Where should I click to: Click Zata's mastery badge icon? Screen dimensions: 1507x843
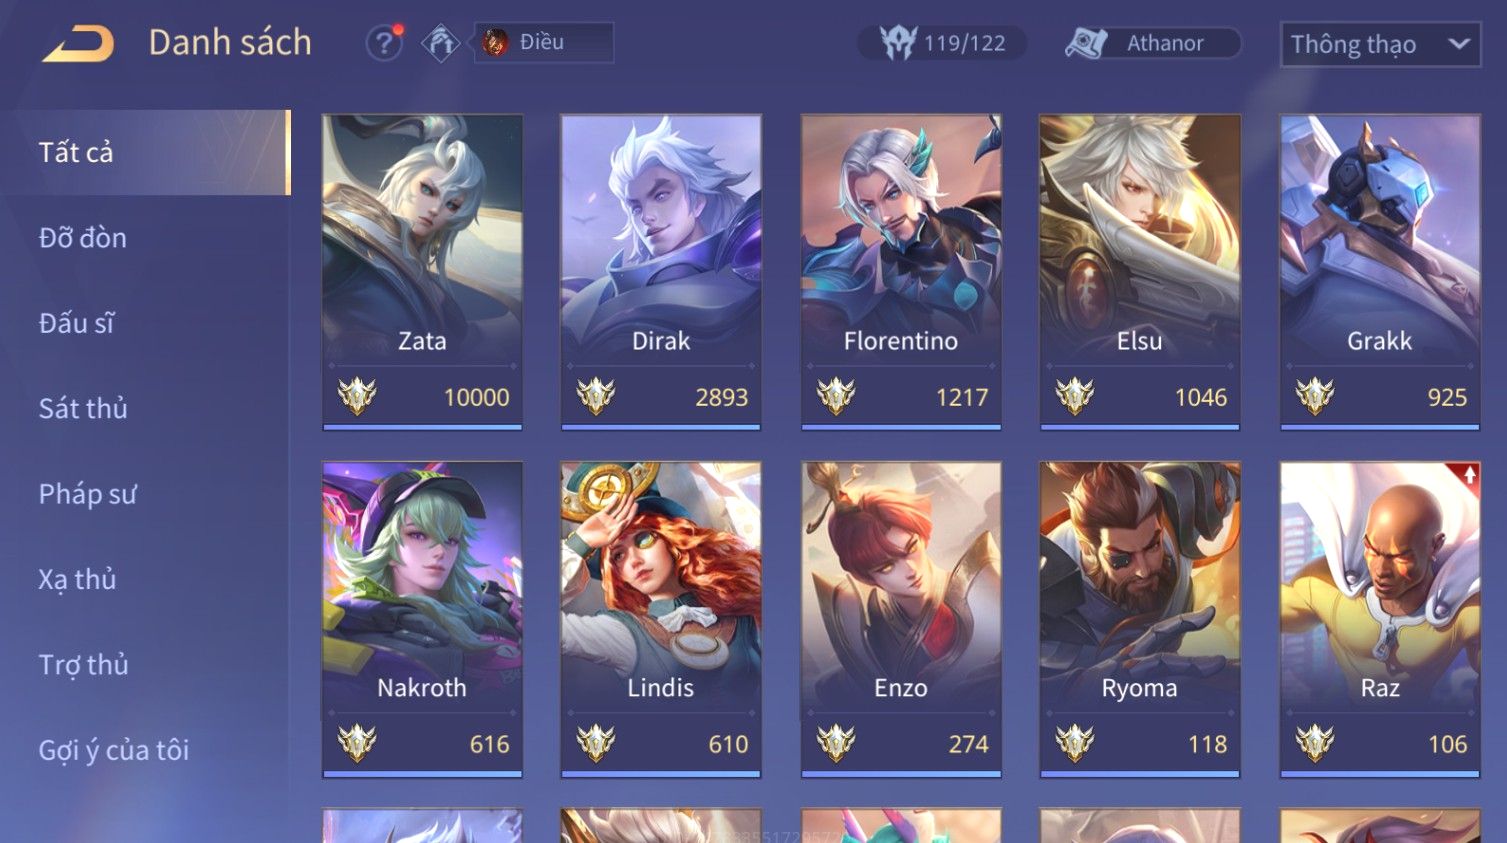point(356,397)
